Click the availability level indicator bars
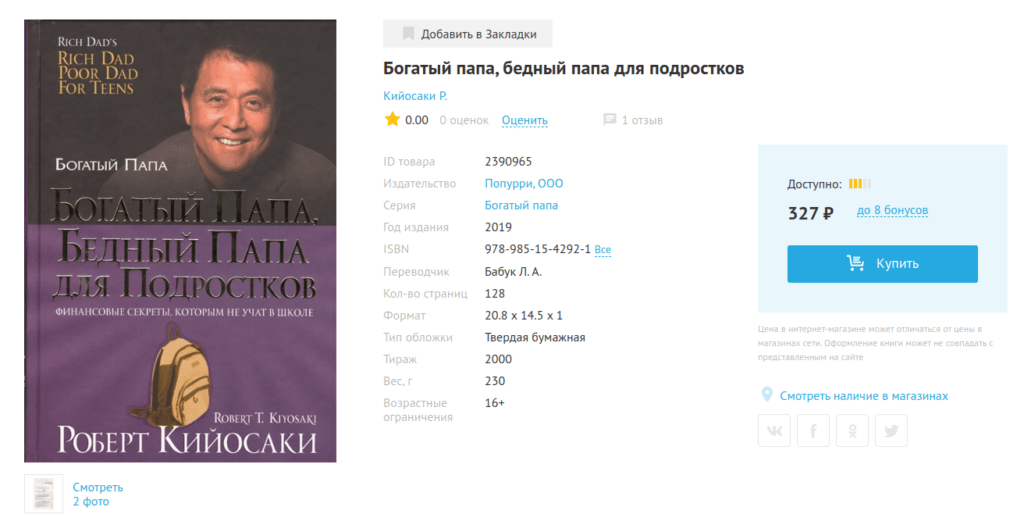Screen dimensions: 1024x532 click(860, 184)
